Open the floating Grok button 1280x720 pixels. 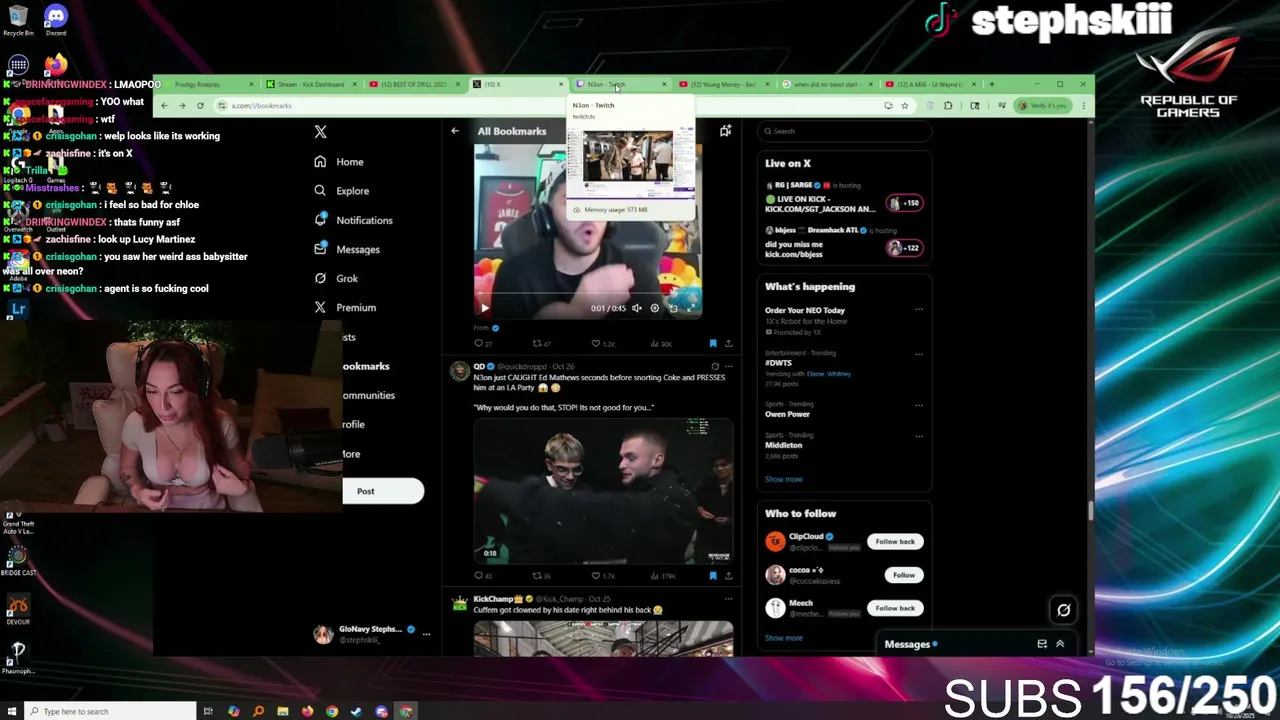click(1064, 610)
